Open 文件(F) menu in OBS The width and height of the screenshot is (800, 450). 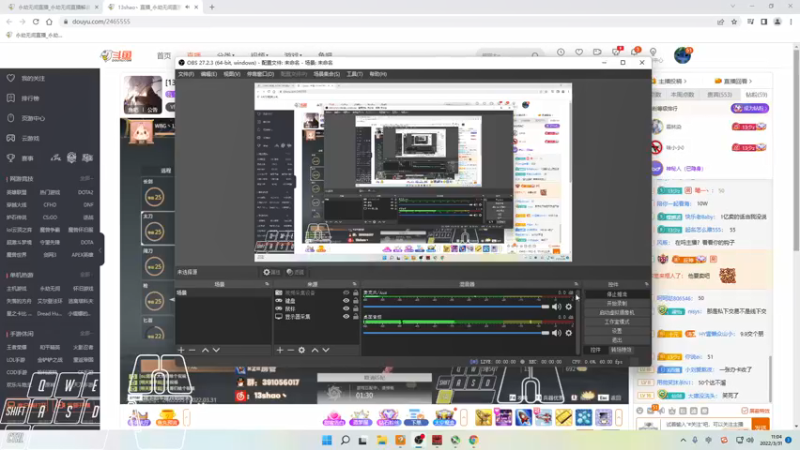[x=186, y=74]
